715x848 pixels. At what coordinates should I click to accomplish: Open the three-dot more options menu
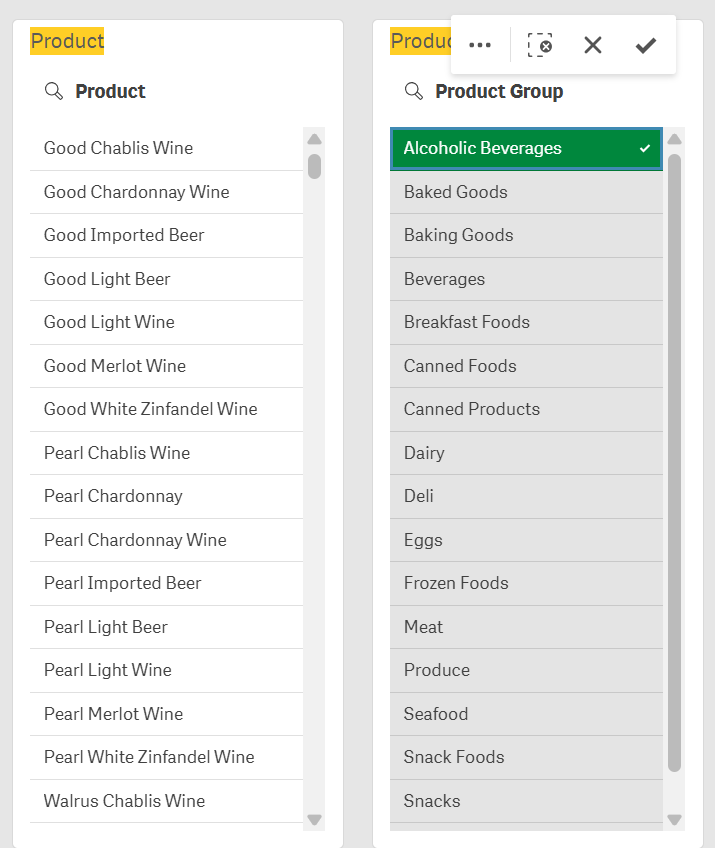[480, 45]
